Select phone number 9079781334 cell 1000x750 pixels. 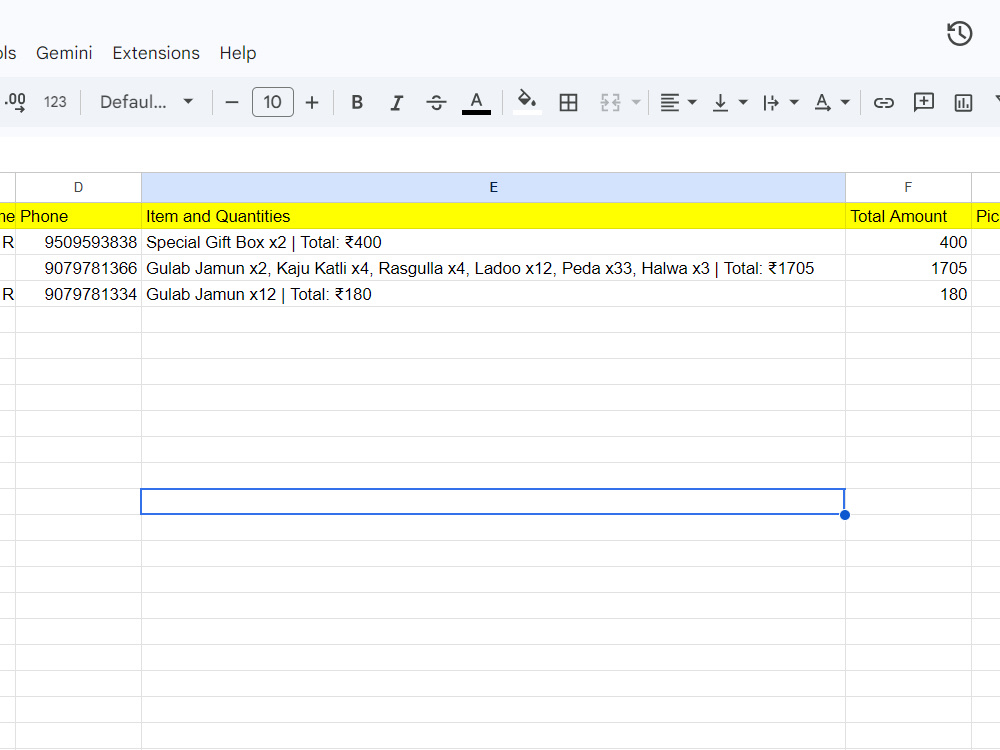(78, 295)
